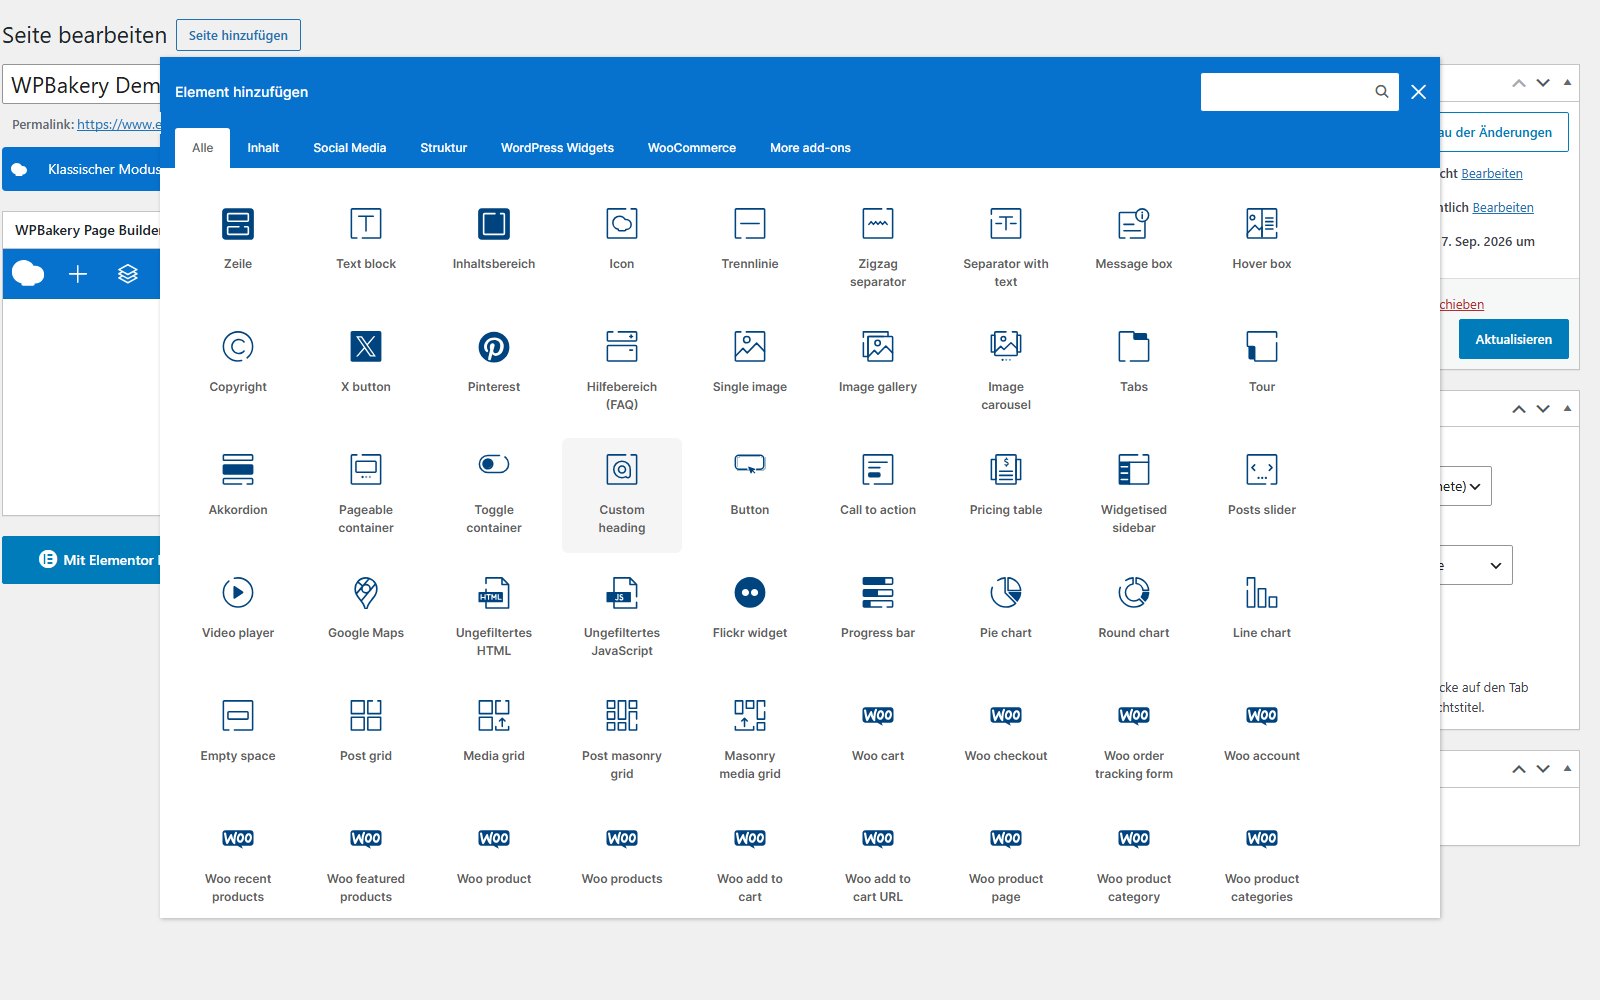This screenshot has height=1000, width=1600.
Task: Insert the Round chart element
Action: 1134,608
